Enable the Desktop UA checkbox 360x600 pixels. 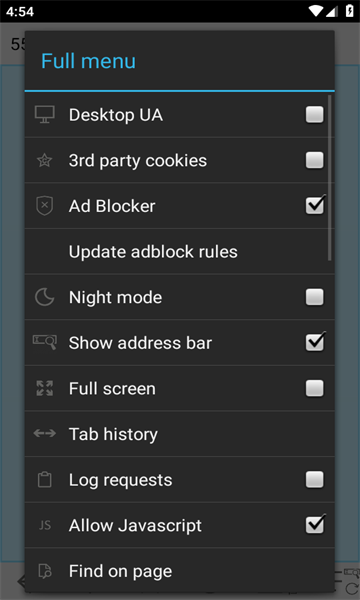(x=314, y=114)
